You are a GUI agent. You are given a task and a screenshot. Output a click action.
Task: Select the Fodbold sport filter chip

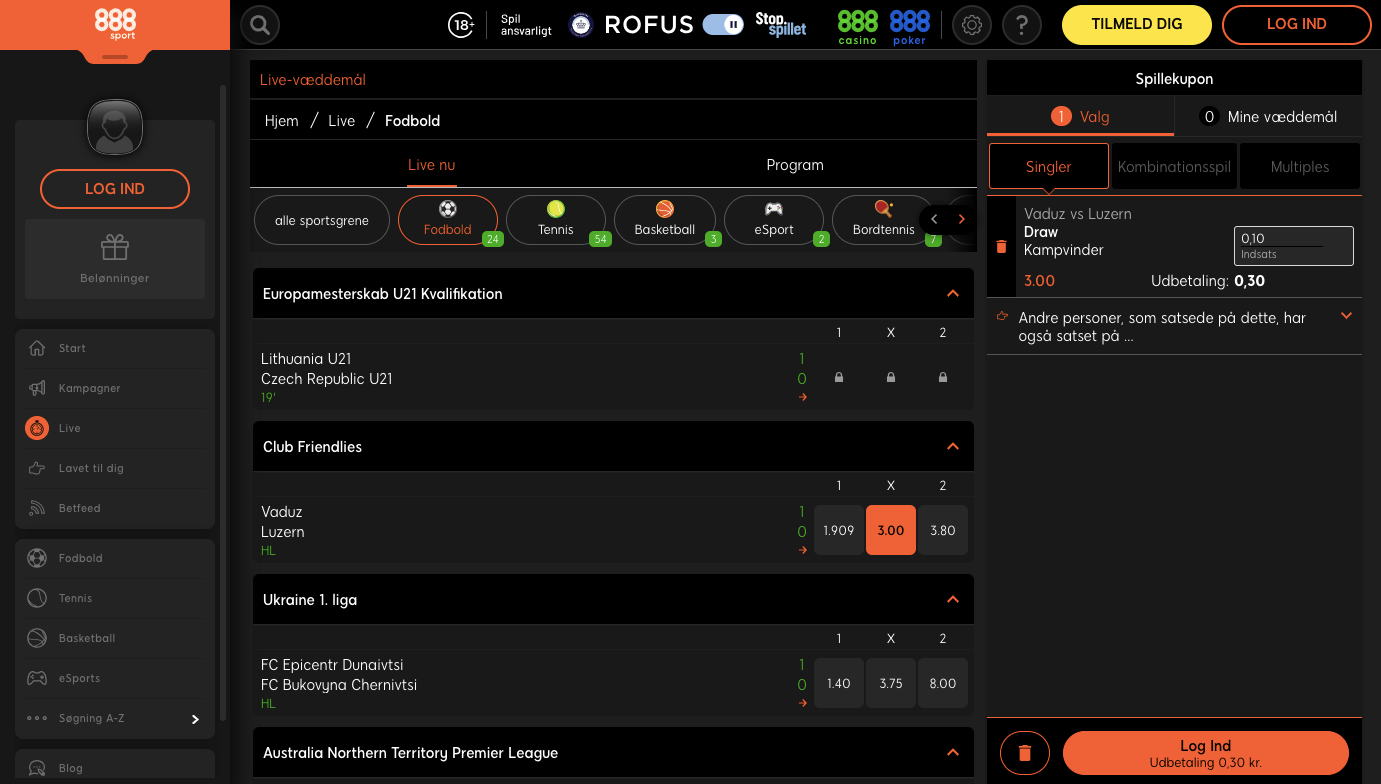click(x=448, y=221)
